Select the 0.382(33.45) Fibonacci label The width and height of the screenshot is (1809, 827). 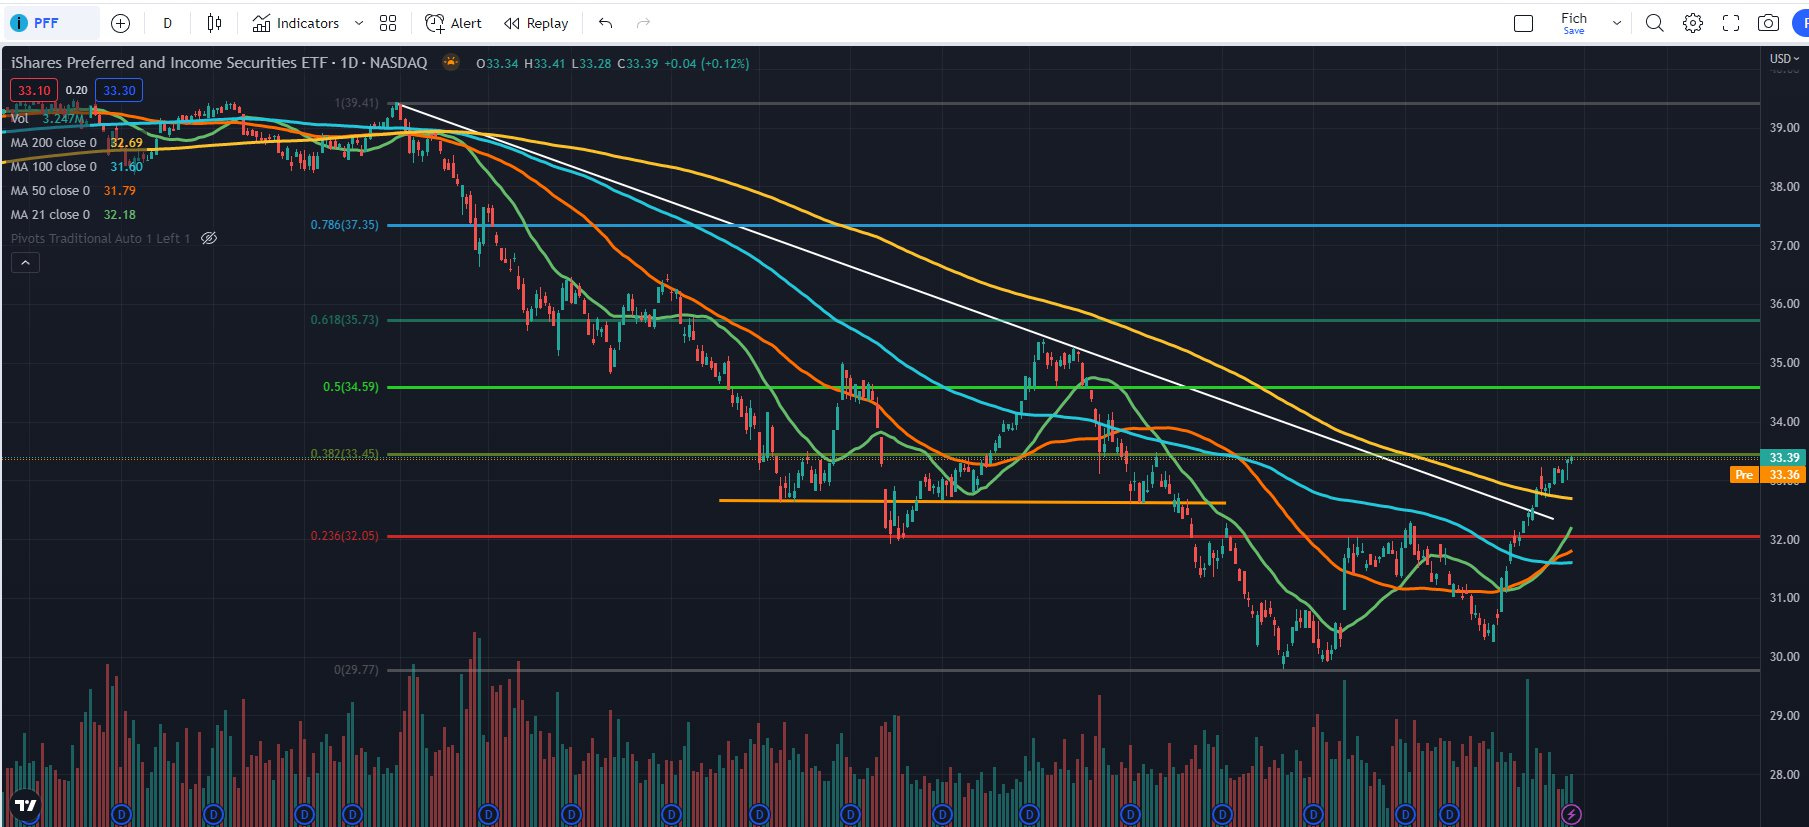344,454
